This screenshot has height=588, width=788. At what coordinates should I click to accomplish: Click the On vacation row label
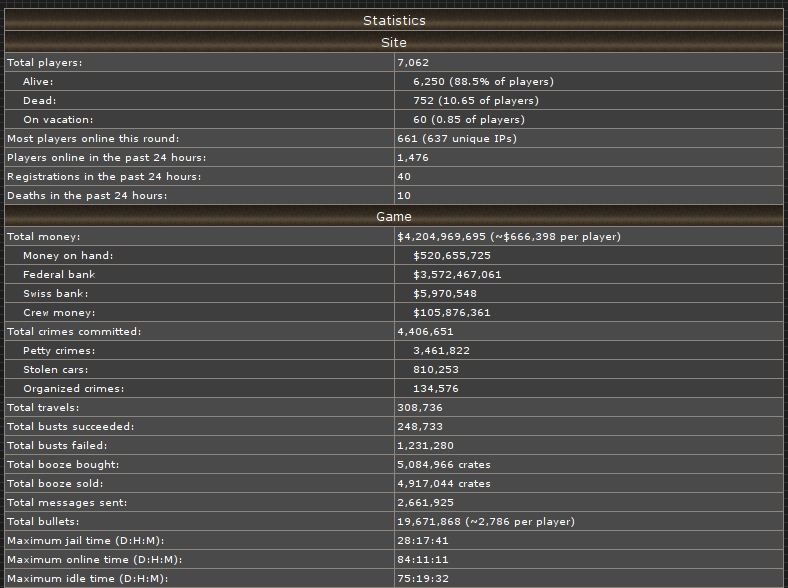[58, 120]
